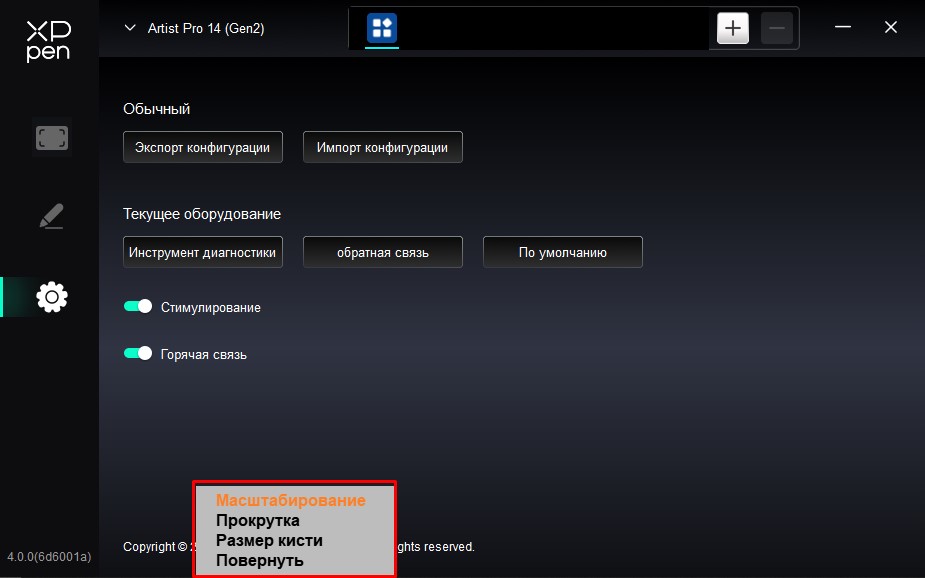Add an application with the plus button
925x578 pixels.
click(733, 28)
